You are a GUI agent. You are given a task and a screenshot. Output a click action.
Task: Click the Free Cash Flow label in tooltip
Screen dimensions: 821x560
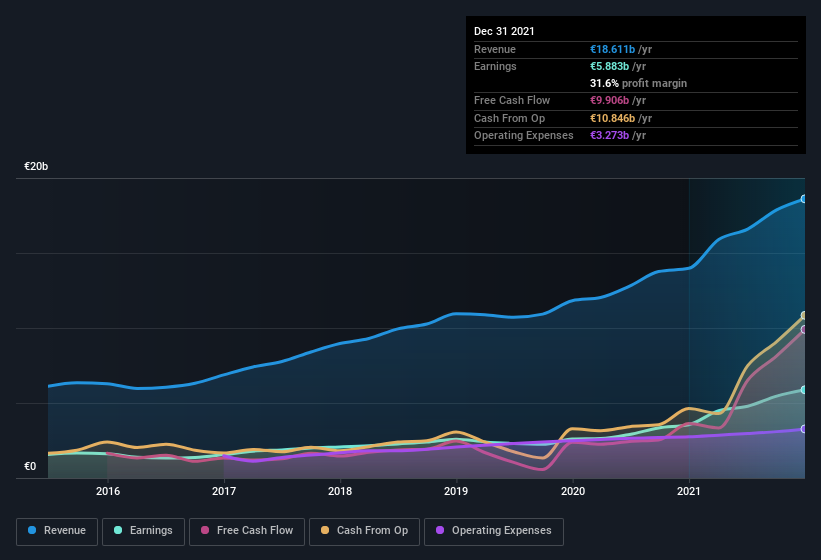[512, 100]
